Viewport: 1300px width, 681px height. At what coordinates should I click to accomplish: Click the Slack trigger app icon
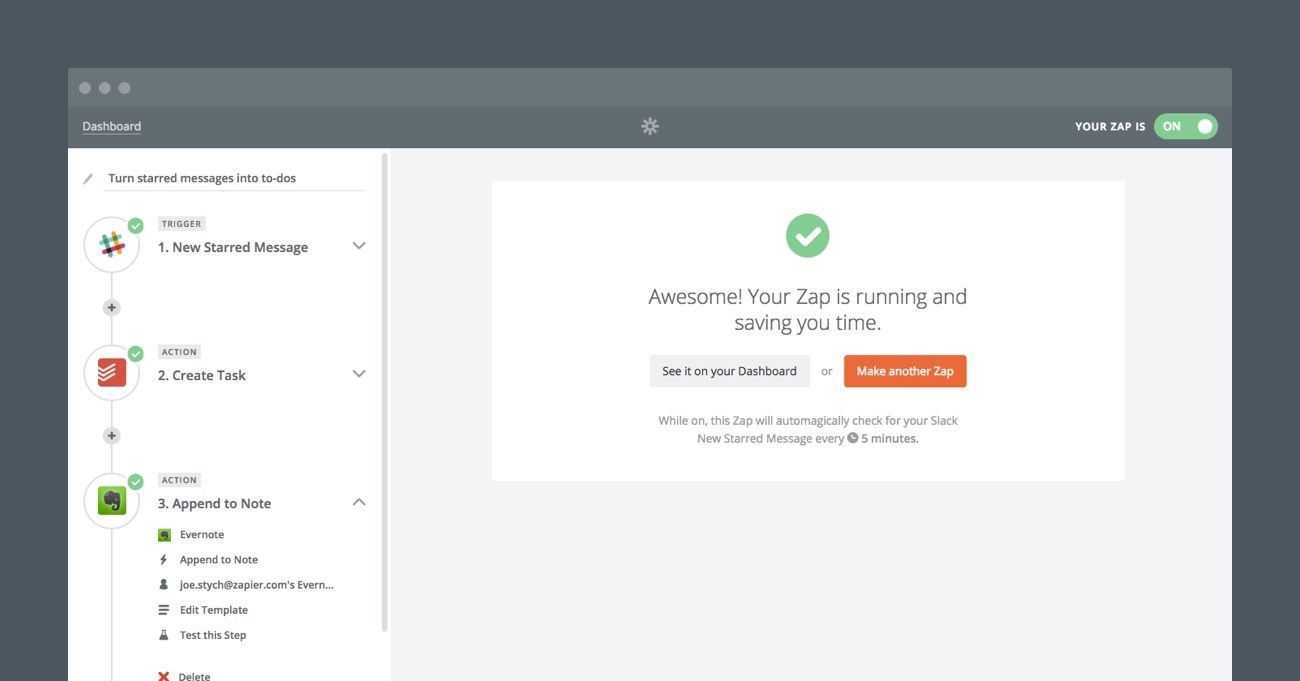112,245
